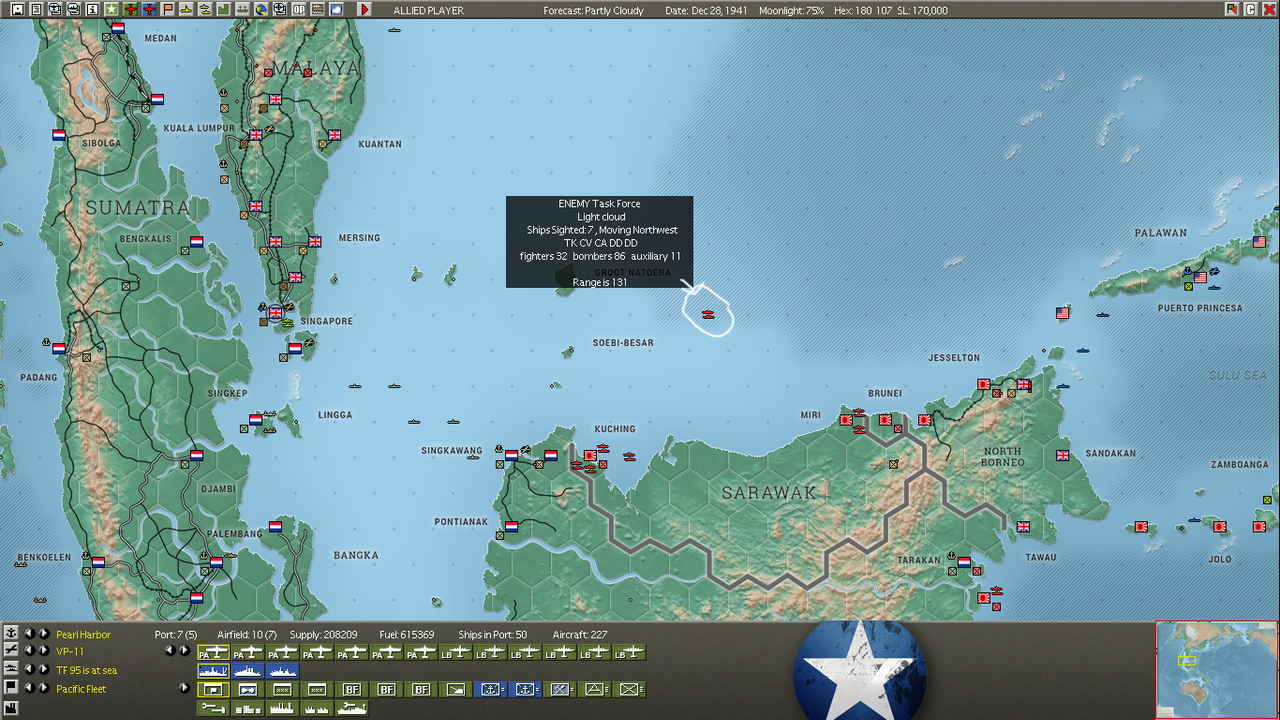This screenshot has height=720, width=1280.
Task: Click the red aircraft on green icon
Action: pyautogui.click(x=131, y=9)
